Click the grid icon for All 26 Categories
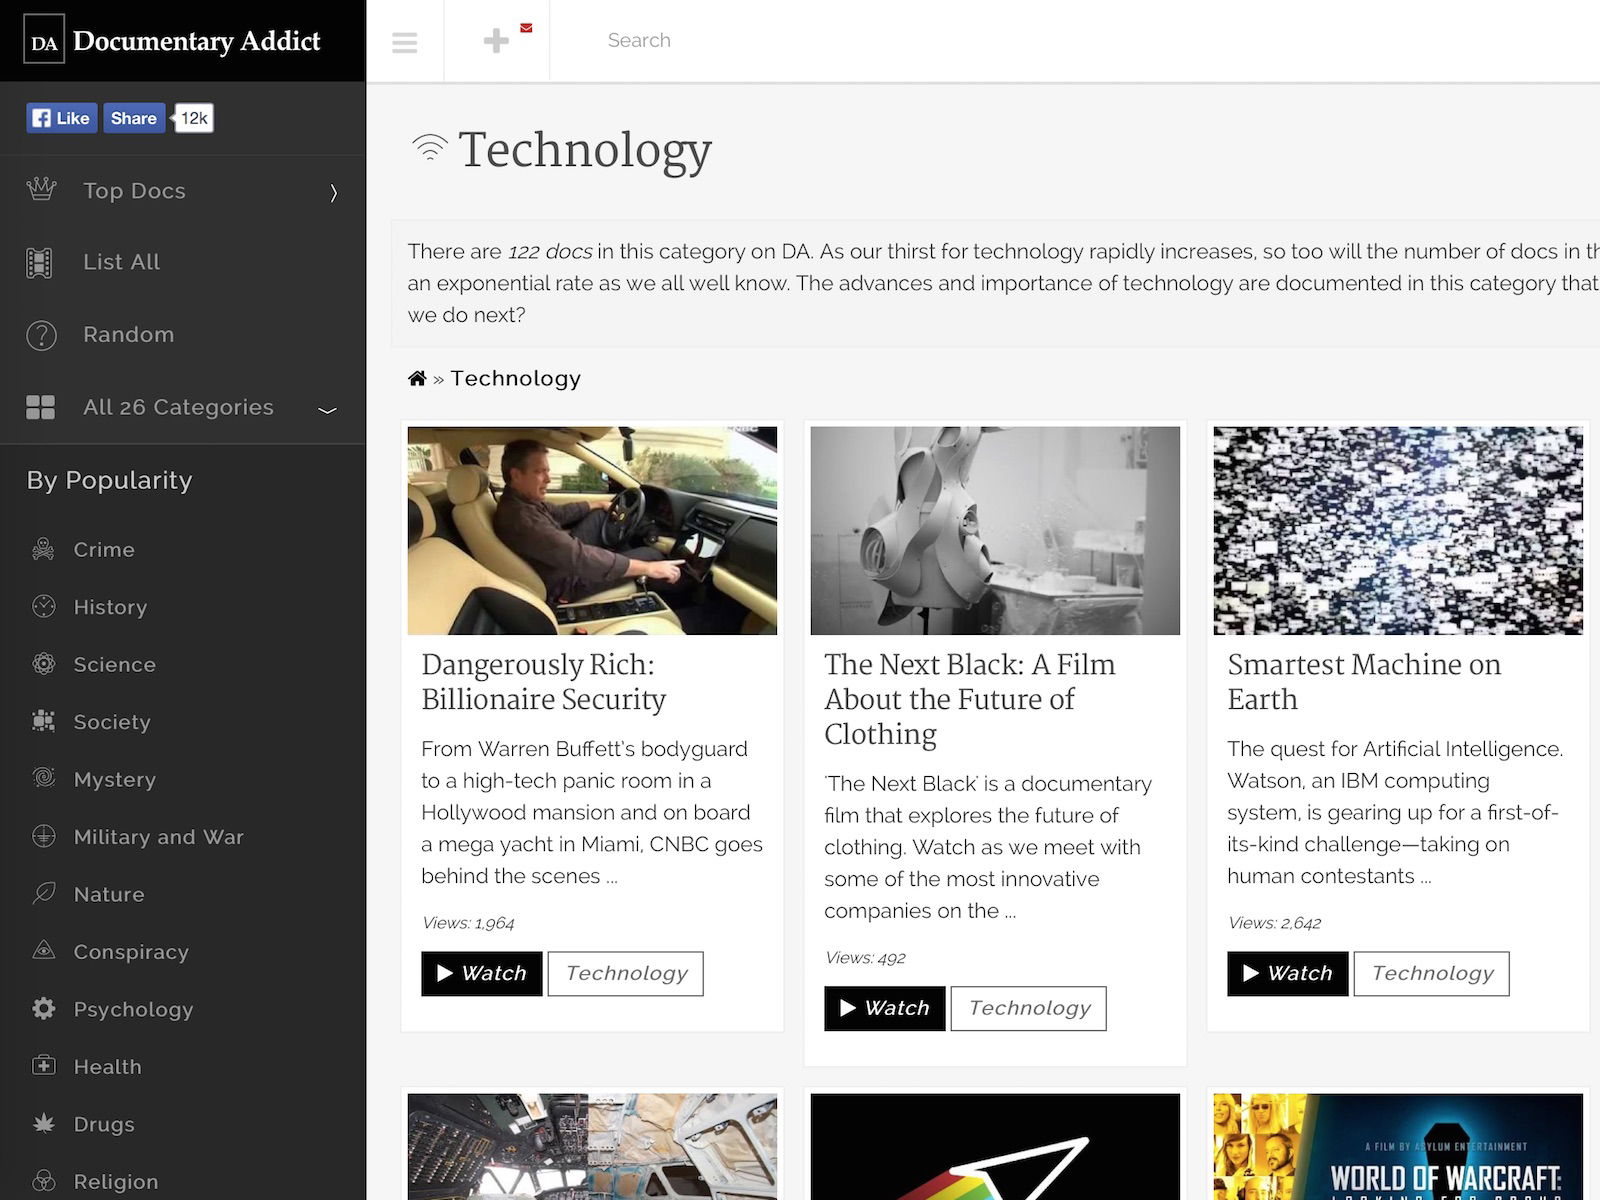Viewport: 1600px width, 1200px height. [x=41, y=407]
